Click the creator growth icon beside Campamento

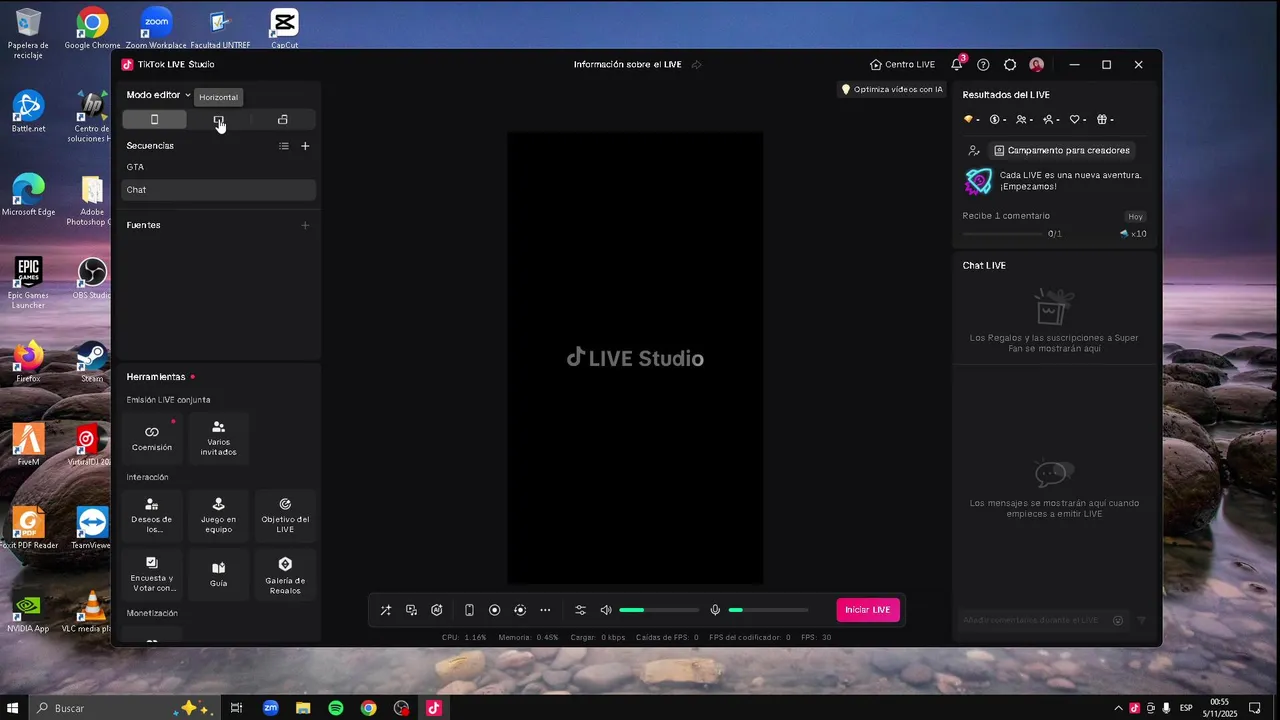(x=974, y=151)
